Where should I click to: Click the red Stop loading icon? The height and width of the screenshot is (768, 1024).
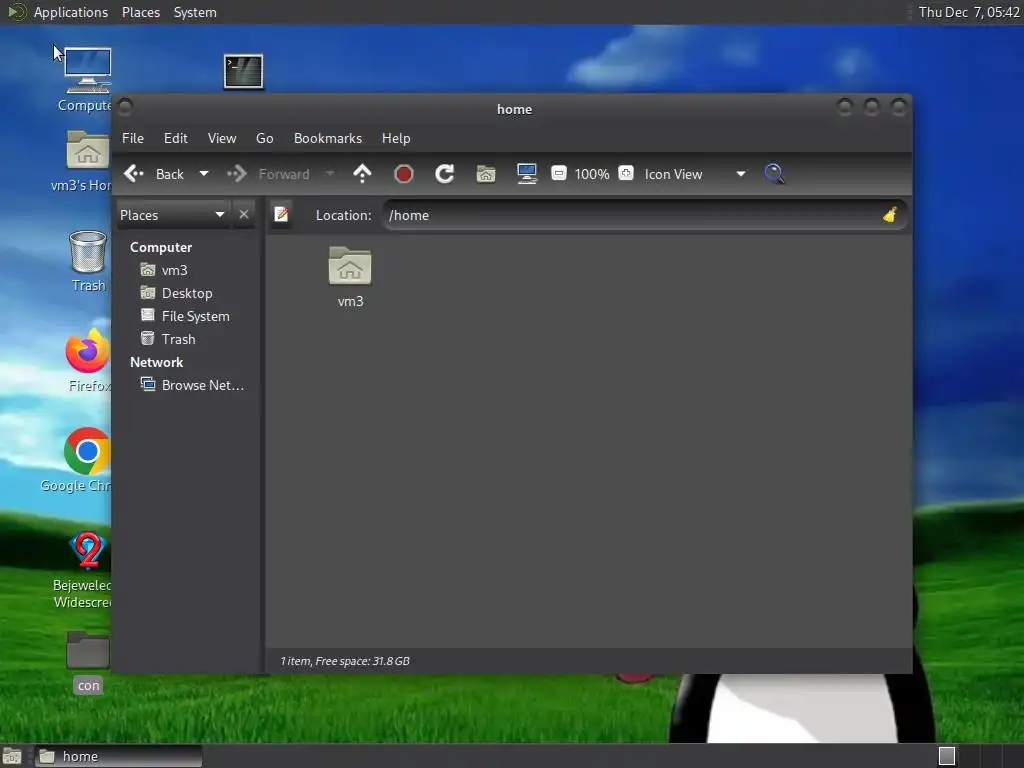404,174
